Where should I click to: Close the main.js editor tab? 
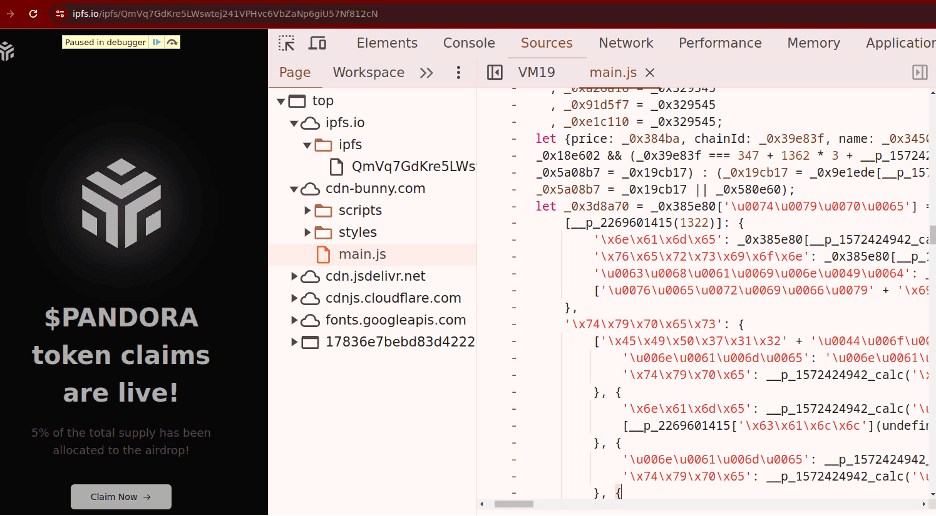pyautogui.click(x=650, y=73)
